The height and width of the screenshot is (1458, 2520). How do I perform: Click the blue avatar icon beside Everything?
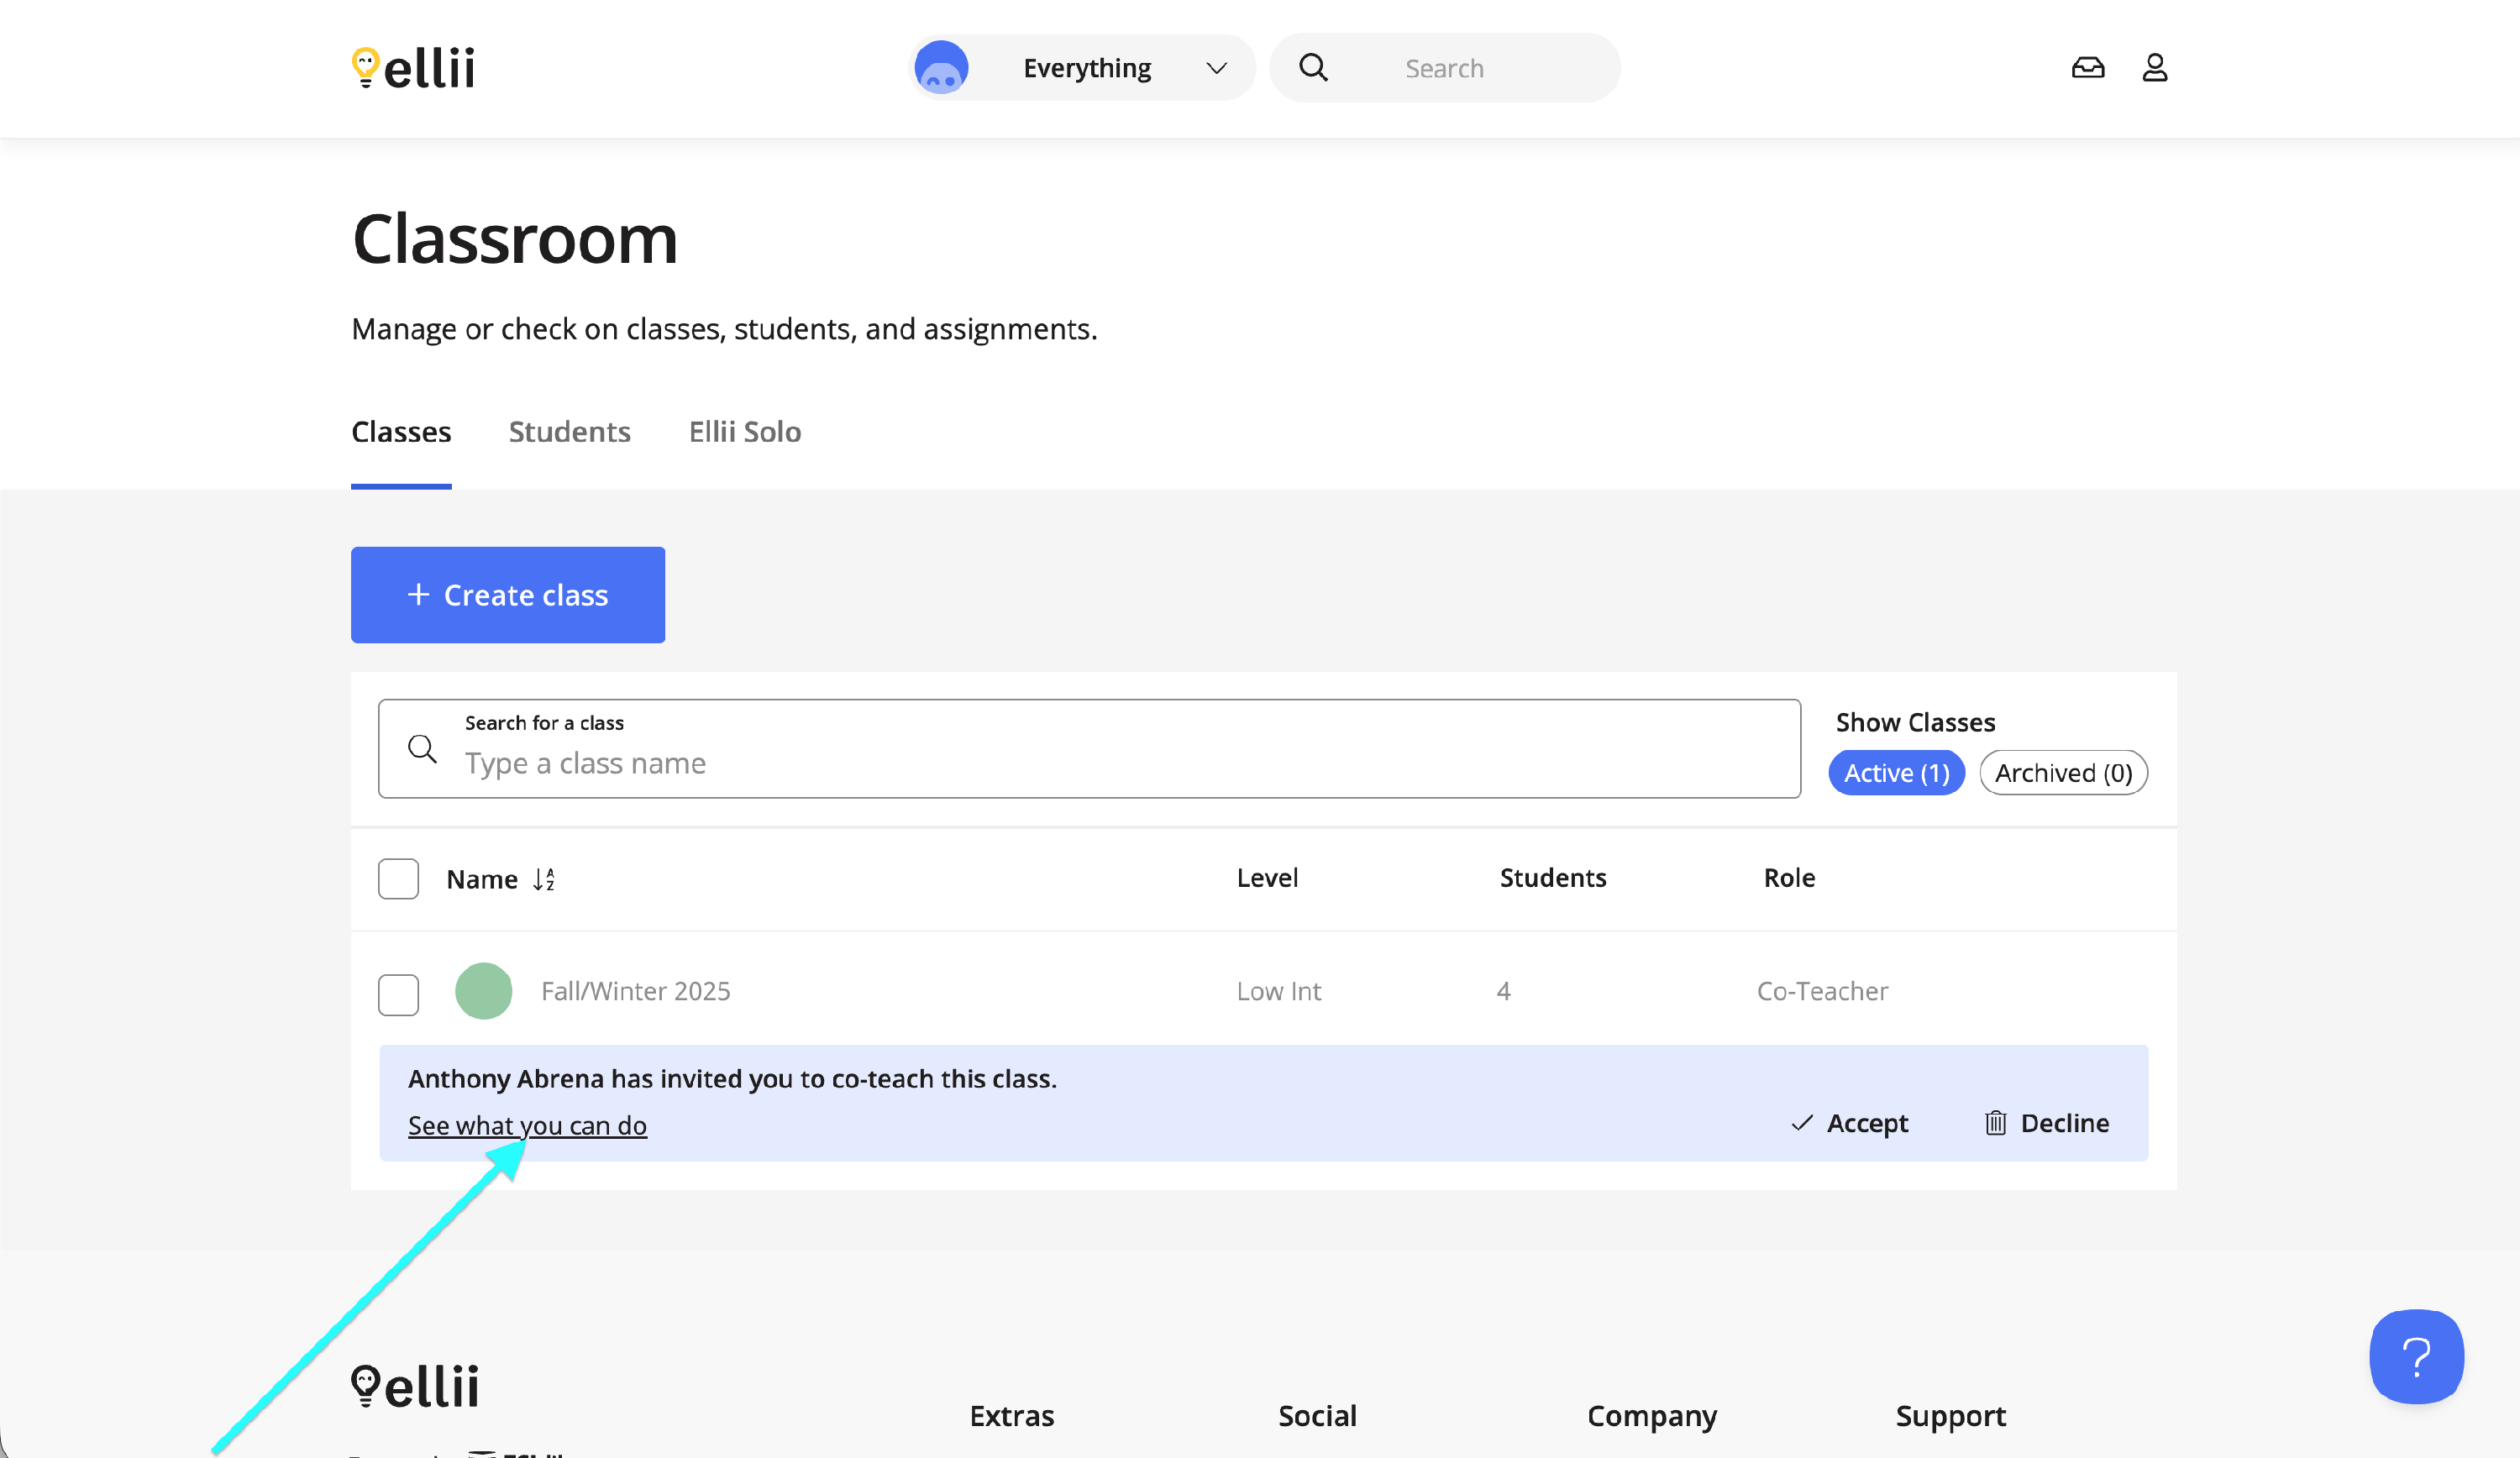point(941,68)
